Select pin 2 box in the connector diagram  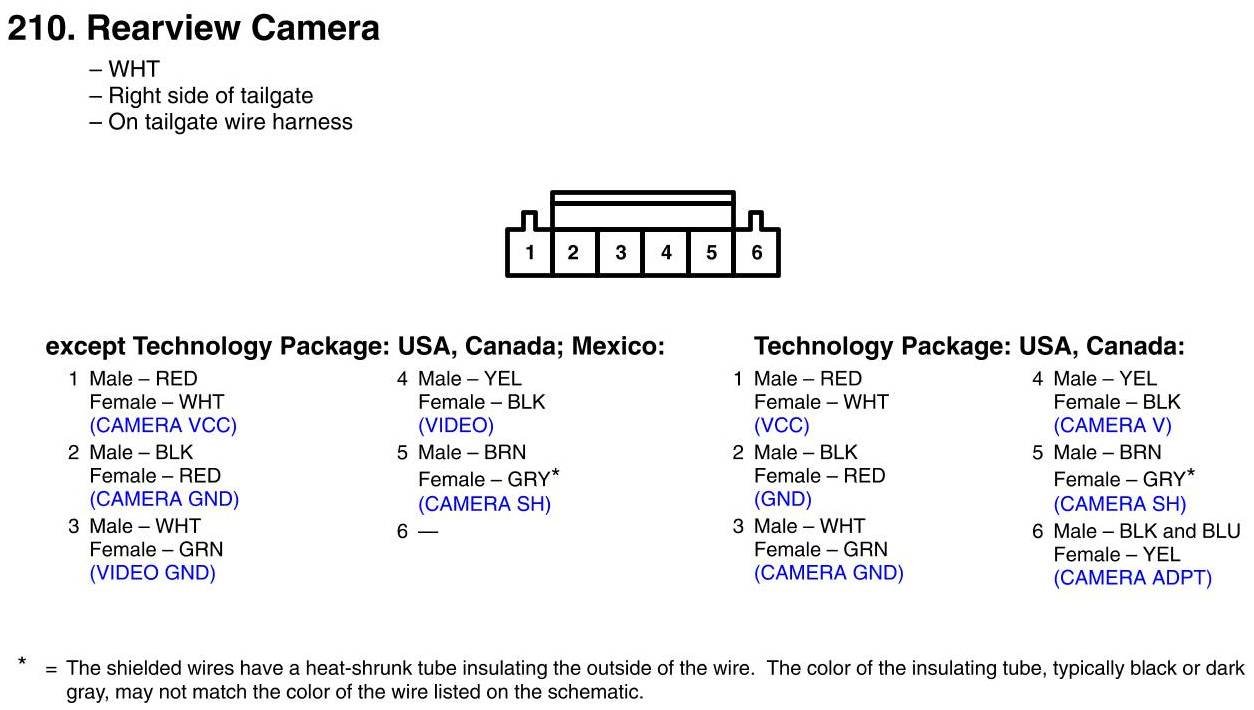point(573,253)
